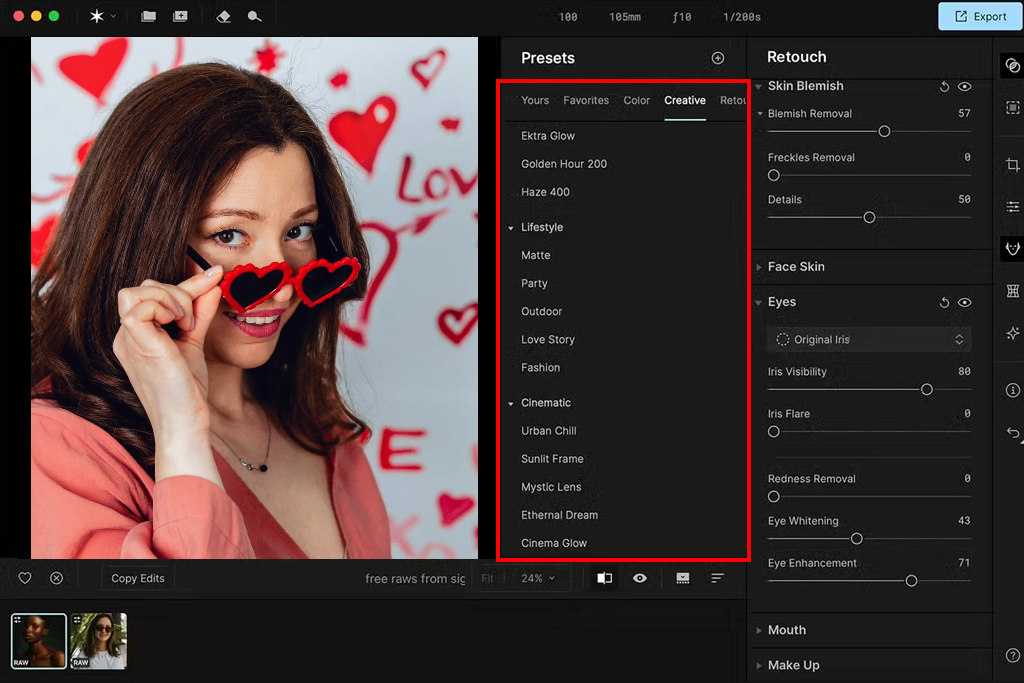The height and width of the screenshot is (683, 1024).
Task: Click the Copy Edits button
Action: click(138, 579)
